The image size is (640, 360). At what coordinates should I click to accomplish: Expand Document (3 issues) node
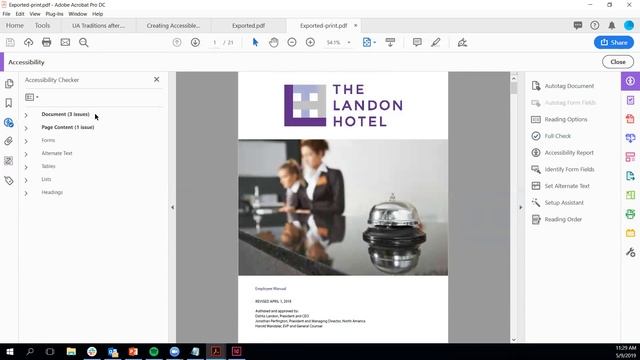tap(26, 115)
